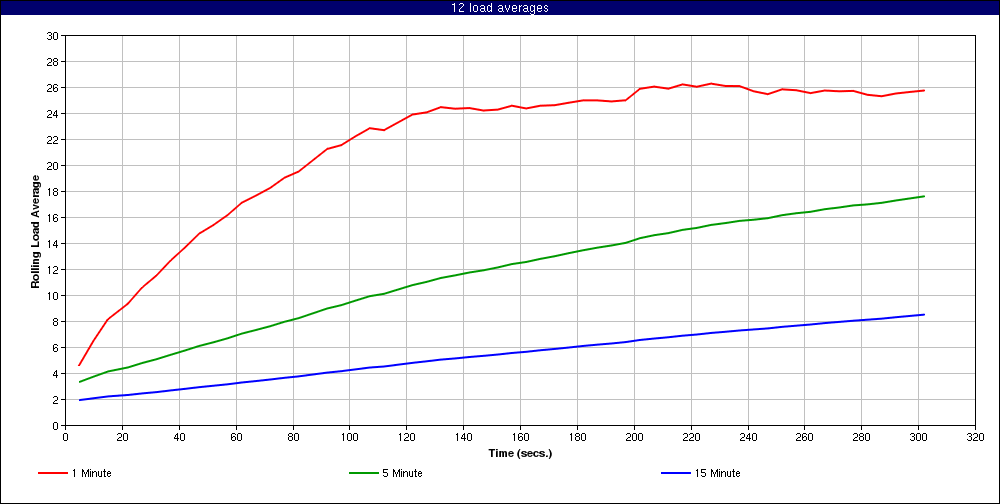
Task: Click the x-axis tick label 320
Action: (x=975, y=437)
